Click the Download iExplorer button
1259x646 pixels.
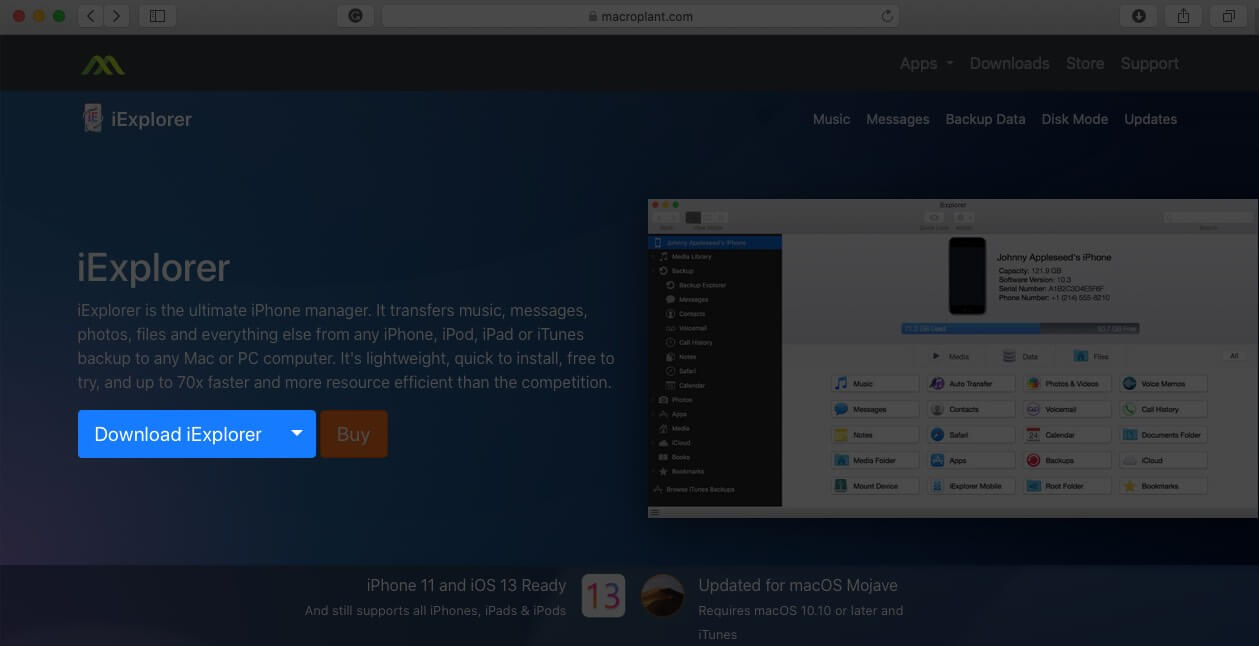click(178, 434)
